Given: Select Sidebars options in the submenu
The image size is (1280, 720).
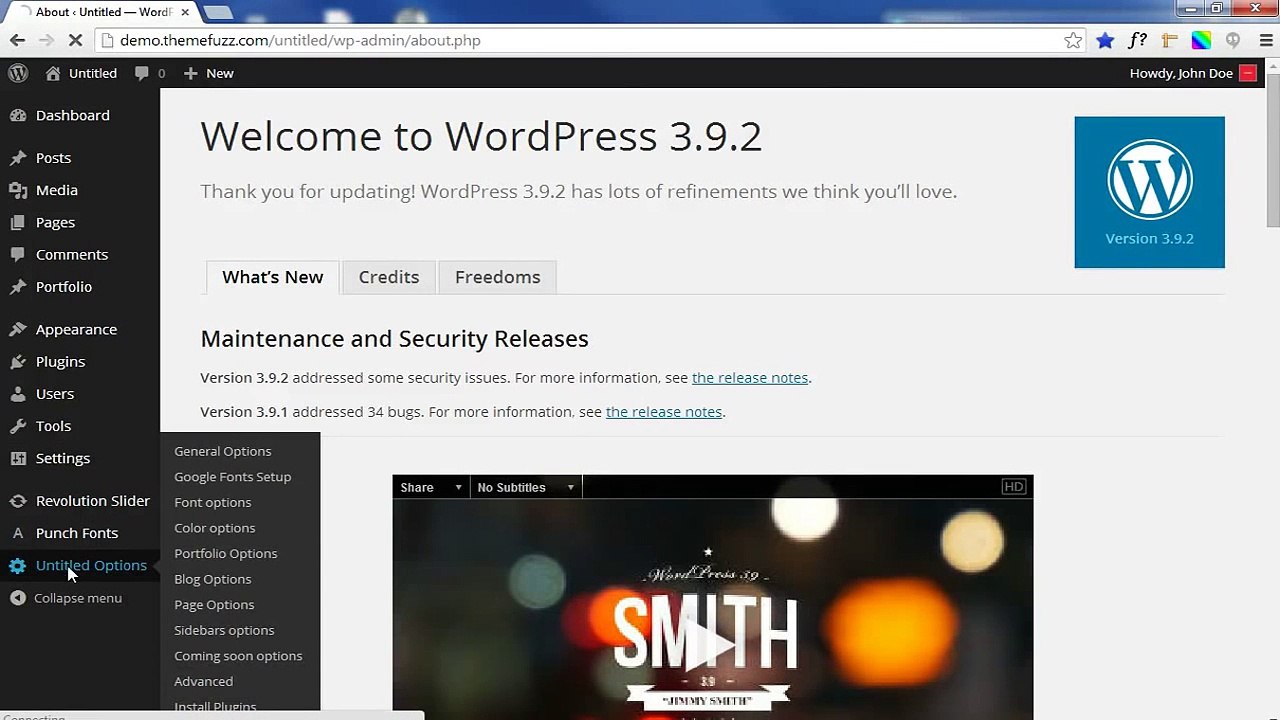Looking at the screenshot, I should (224, 630).
